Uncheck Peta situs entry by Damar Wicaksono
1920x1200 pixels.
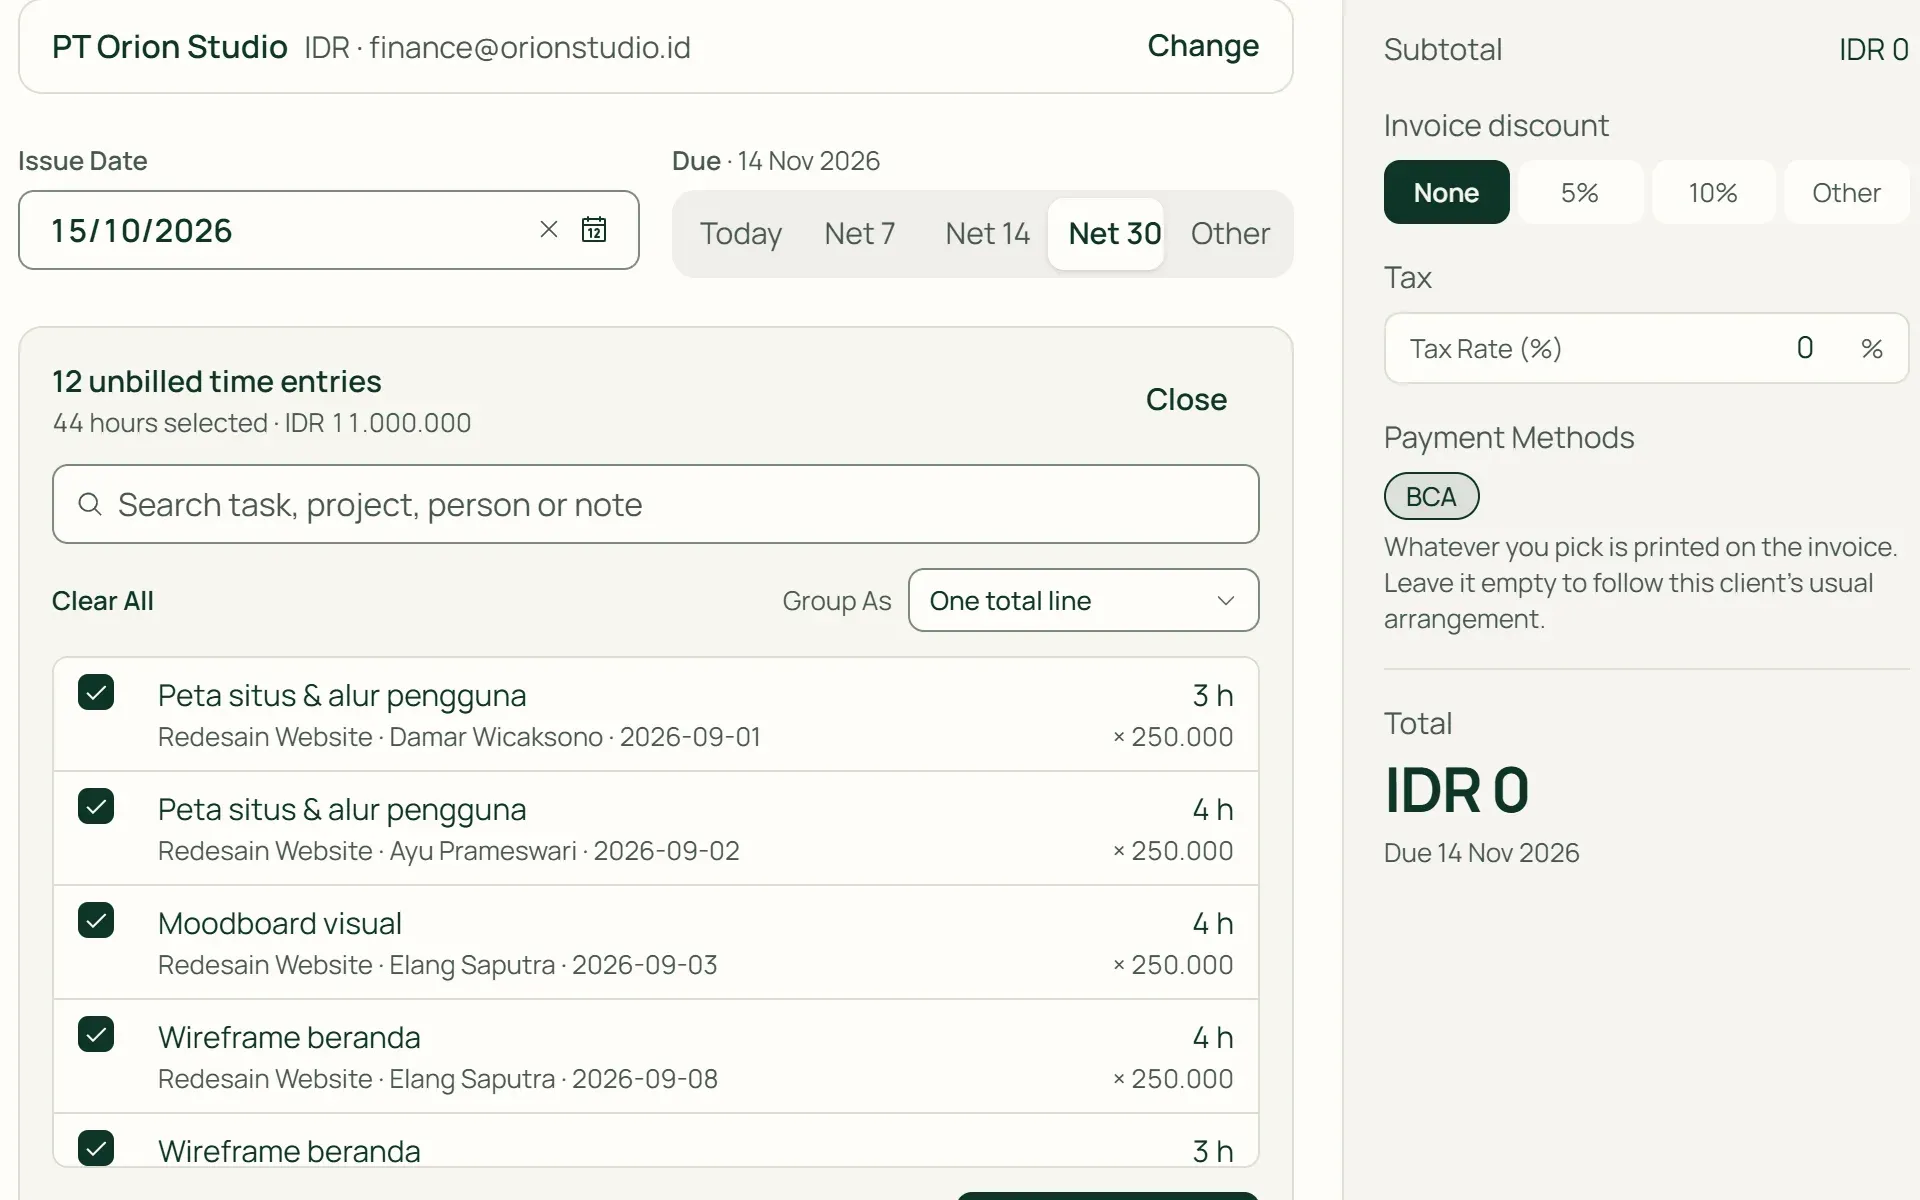pyautogui.click(x=96, y=692)
